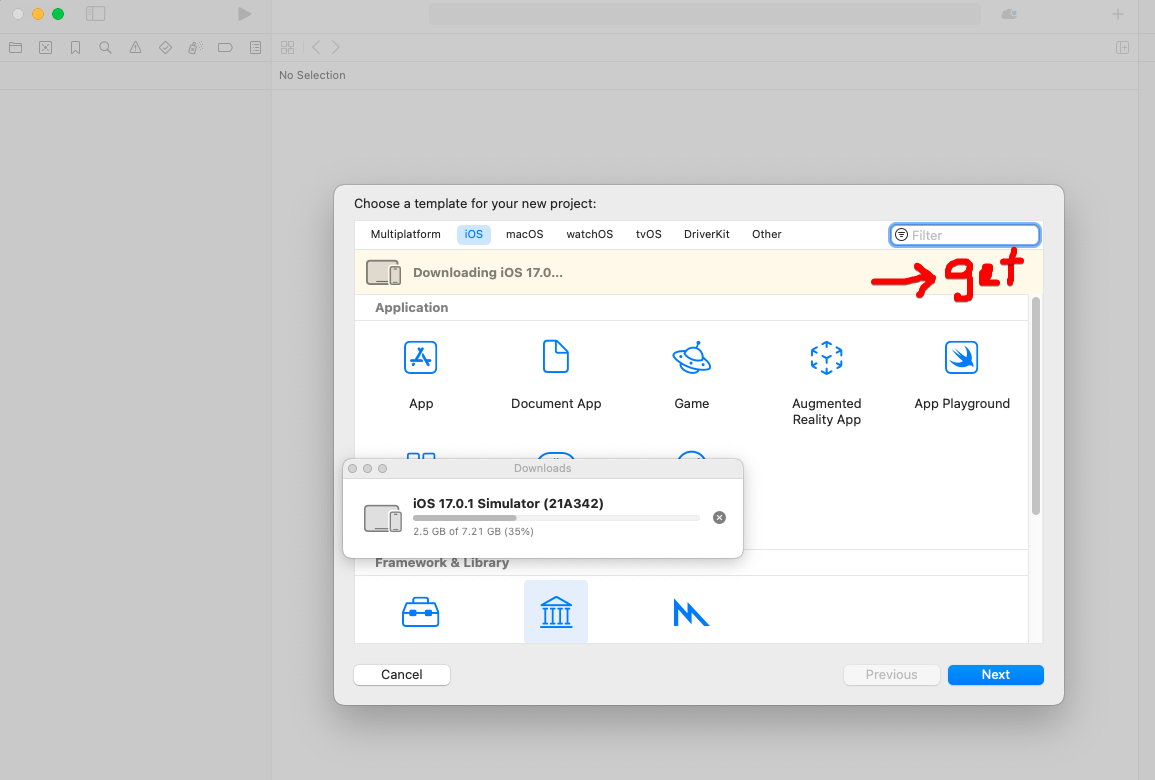1155x780 pixels.
Task: Open the Bookmark navigator
Action: [x=75, y=48]
